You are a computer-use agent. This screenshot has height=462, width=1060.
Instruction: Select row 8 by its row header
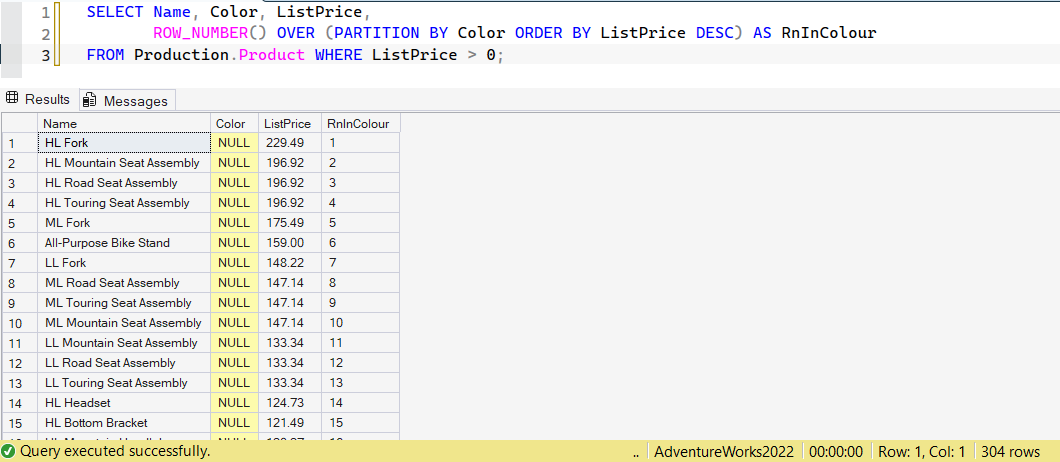pos(20,283)
